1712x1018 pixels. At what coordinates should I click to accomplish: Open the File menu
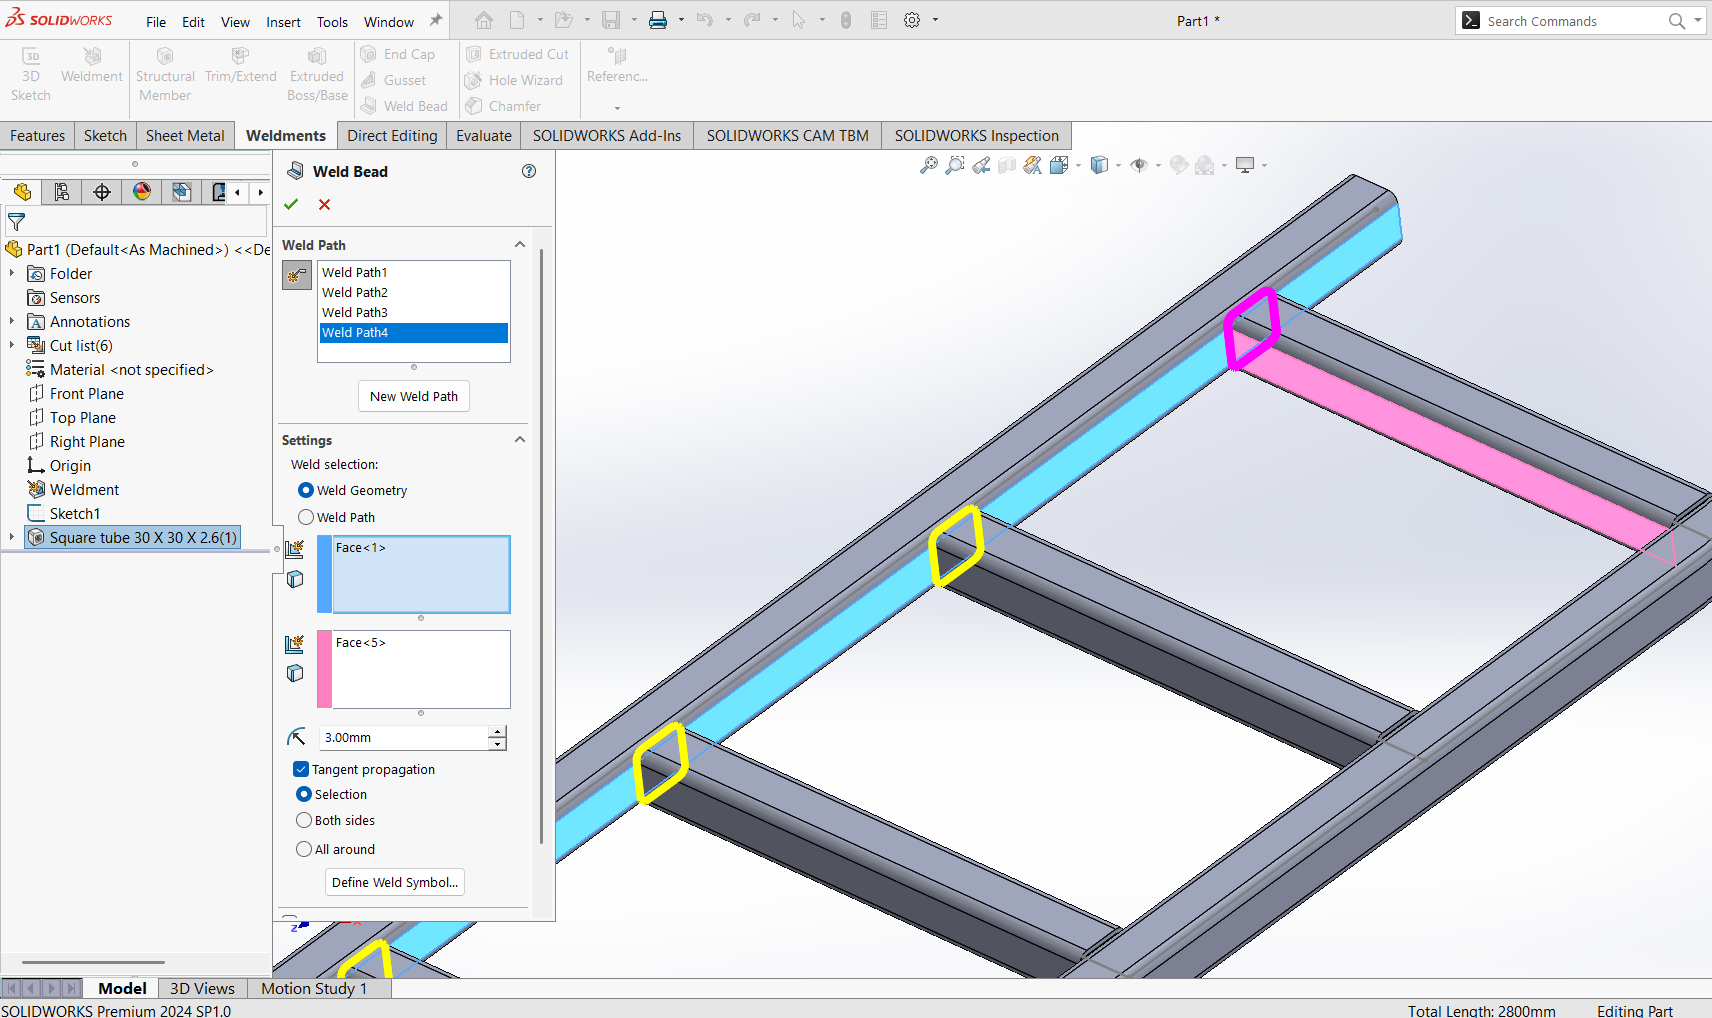[x=156, y=22]
